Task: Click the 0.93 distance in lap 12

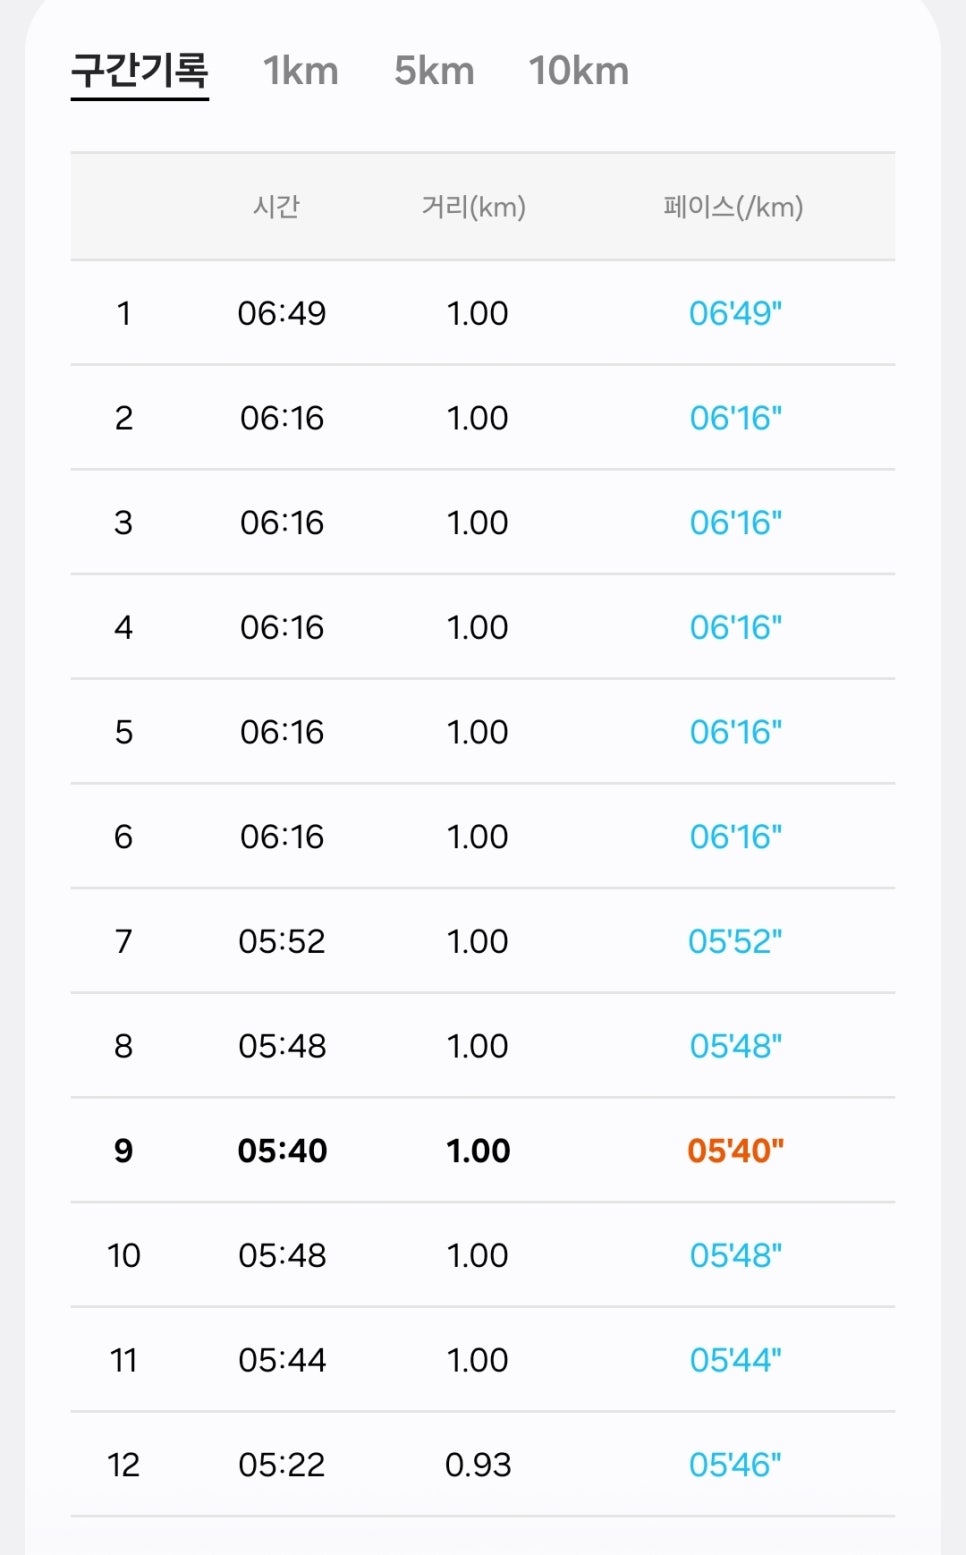Action: click(478, 1465)
